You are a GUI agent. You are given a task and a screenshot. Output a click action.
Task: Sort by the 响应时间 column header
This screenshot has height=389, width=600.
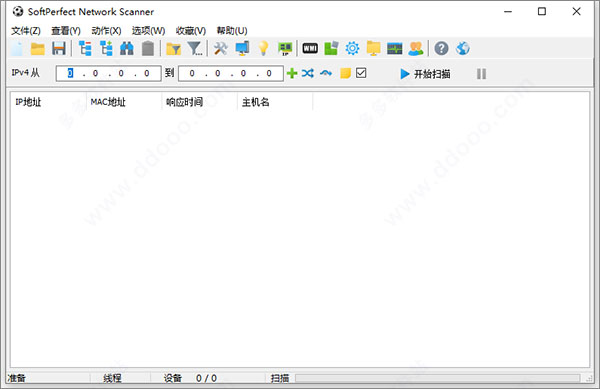point(199,102)
